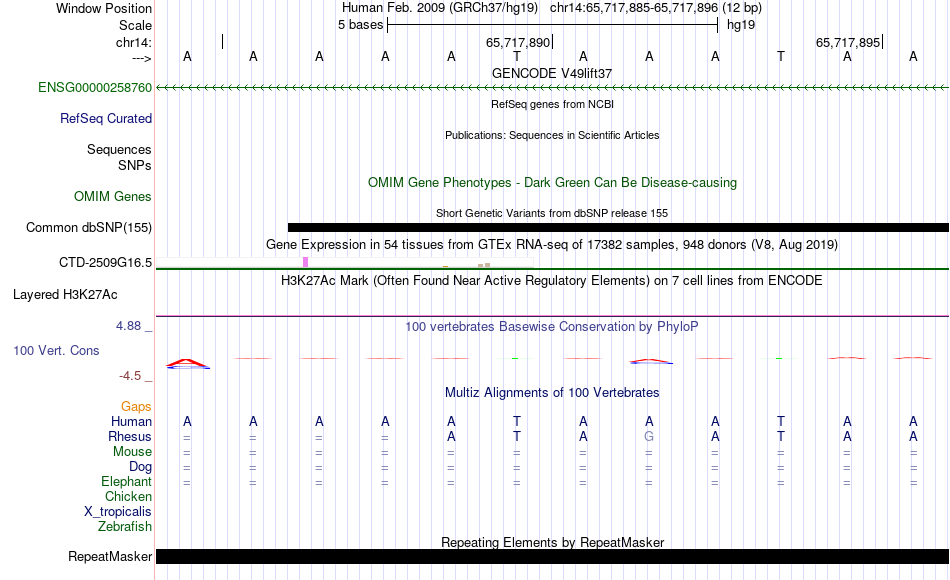Viewport: 950px width, 580px height.
Task: Select the Human species row label
Action: point(131,421)
